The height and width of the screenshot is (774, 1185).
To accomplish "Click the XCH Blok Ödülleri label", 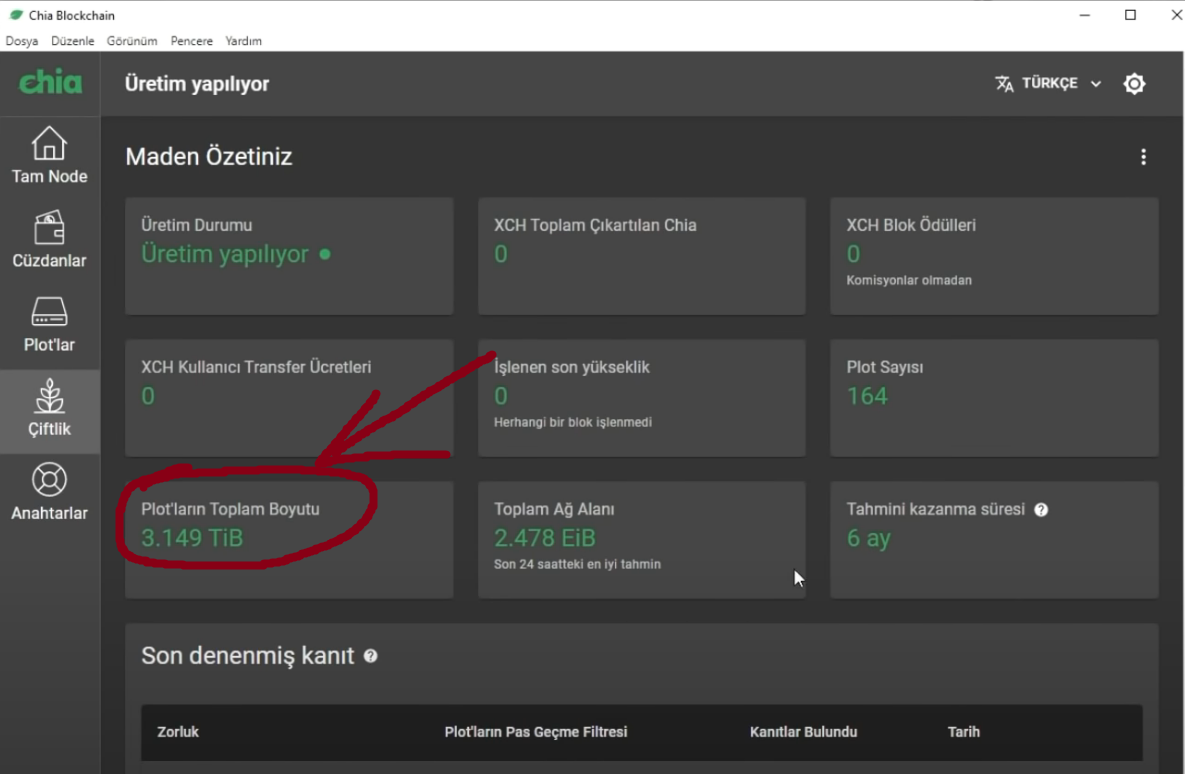I will tap(911, 225).
